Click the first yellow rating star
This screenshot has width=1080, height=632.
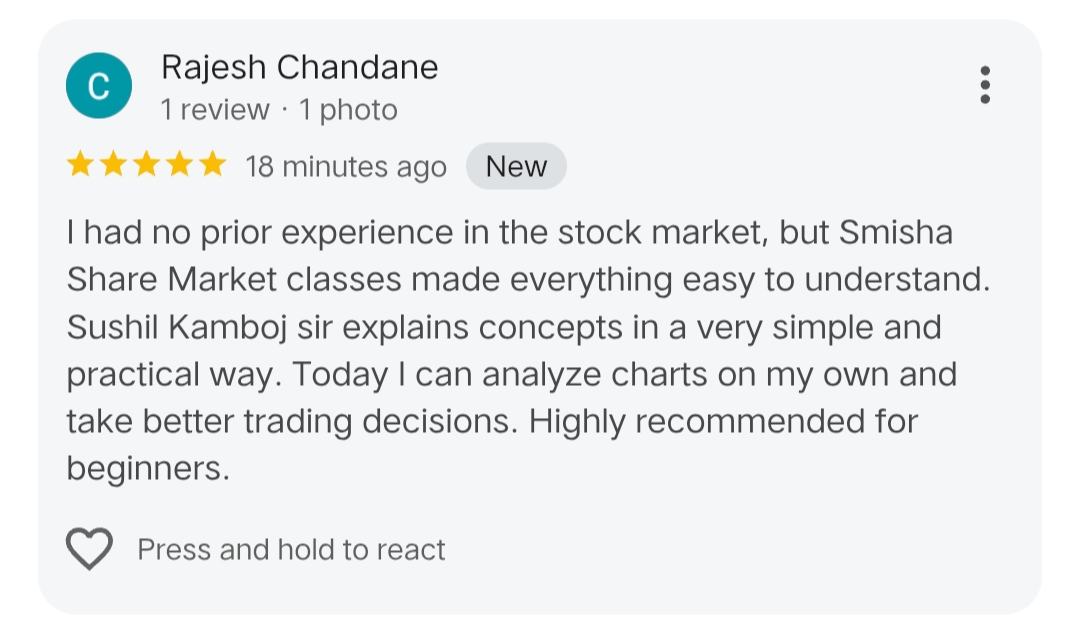click(81, 165)
